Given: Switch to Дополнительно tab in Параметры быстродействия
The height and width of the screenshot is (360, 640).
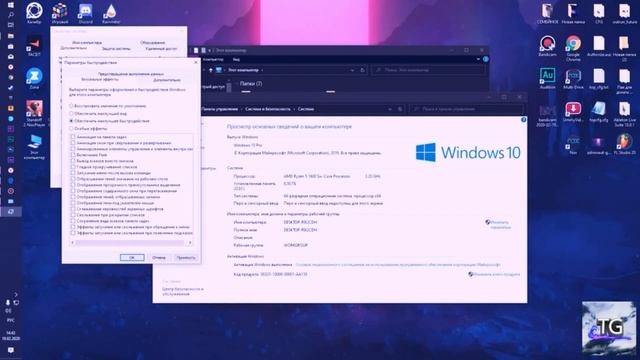Looking at the screenshot, I should coord(167,80).
